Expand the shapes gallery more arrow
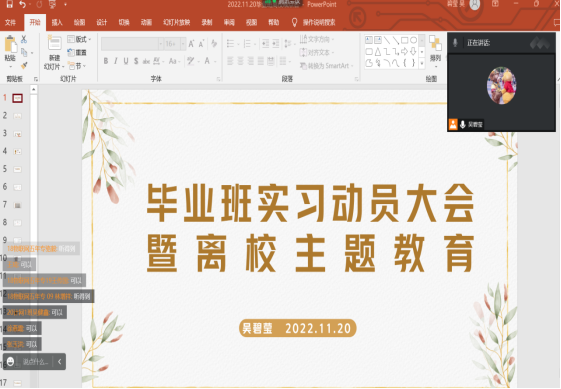Screen dimensions: 561x389 click(x=422, y=63)
